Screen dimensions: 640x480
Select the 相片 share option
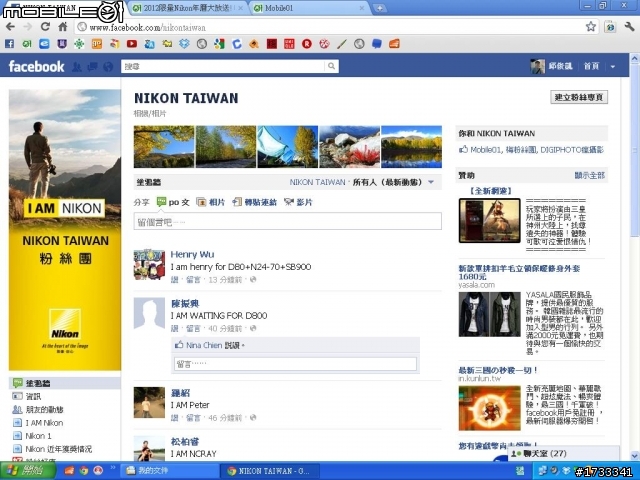(x=211, y=202)
